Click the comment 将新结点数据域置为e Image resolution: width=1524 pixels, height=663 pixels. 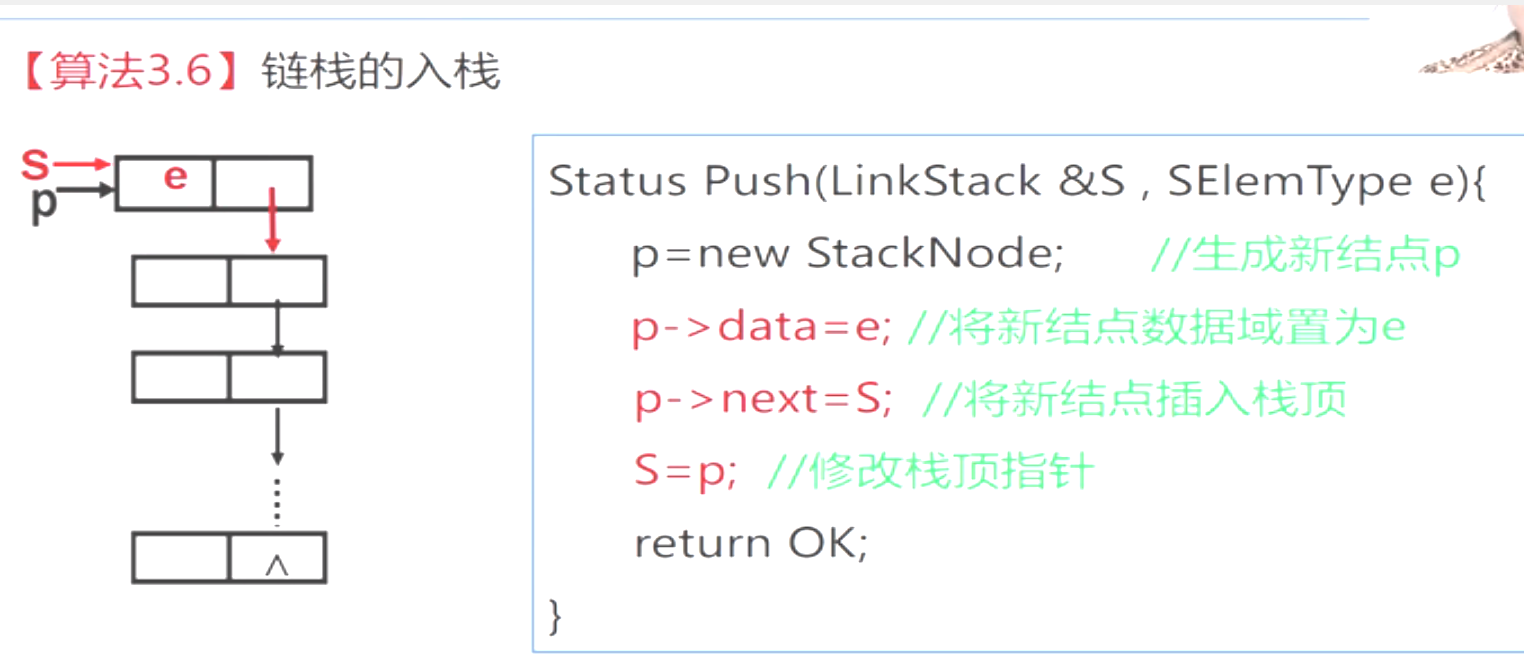tap(1156, 328)
